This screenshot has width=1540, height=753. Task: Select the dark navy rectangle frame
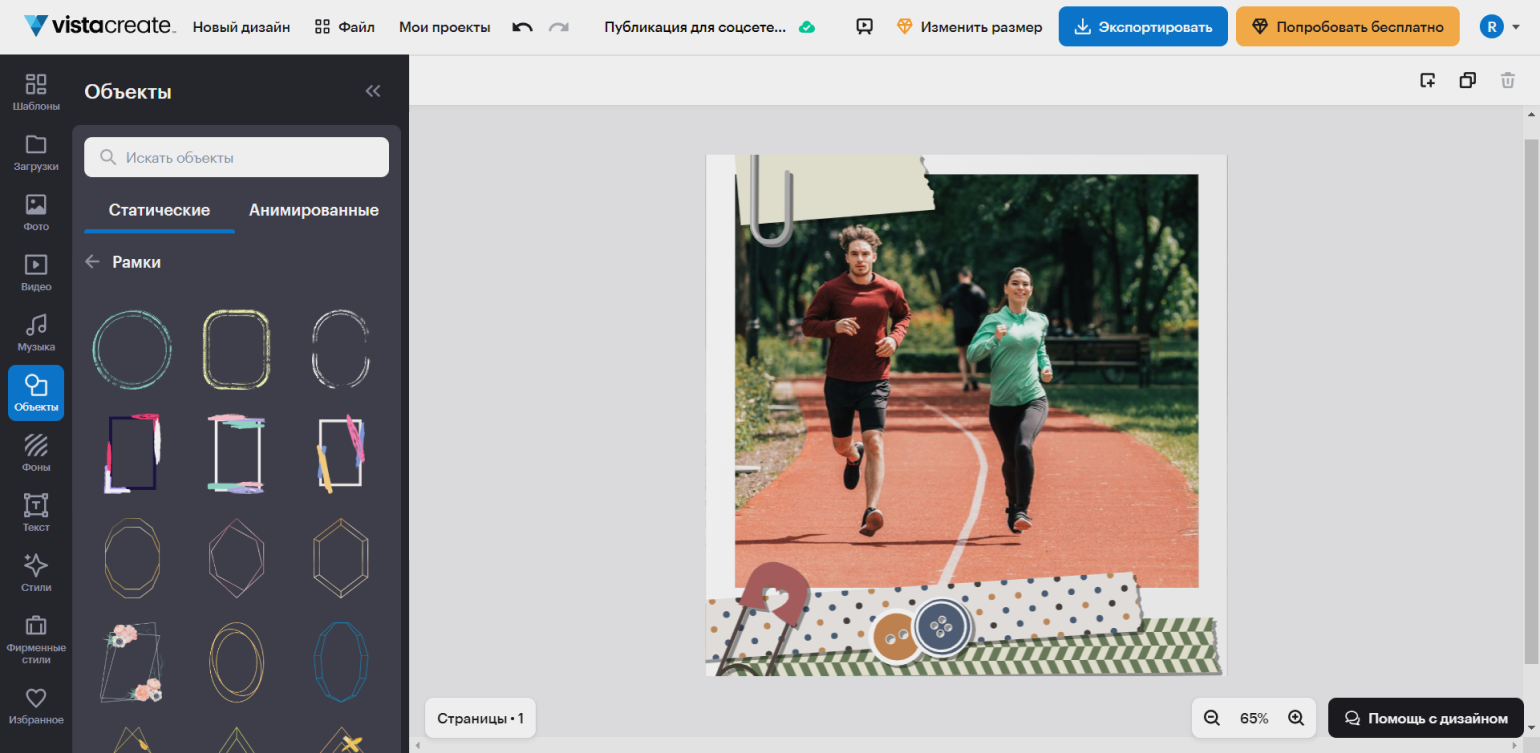132,453
